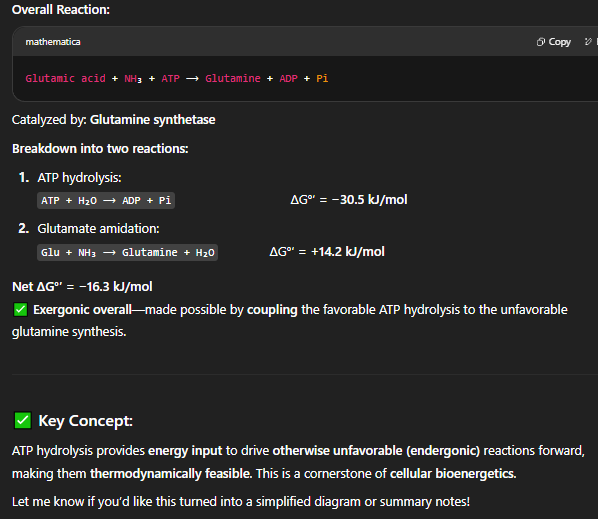
Task: Click the bold word 'coupling'
Action: 272,310
